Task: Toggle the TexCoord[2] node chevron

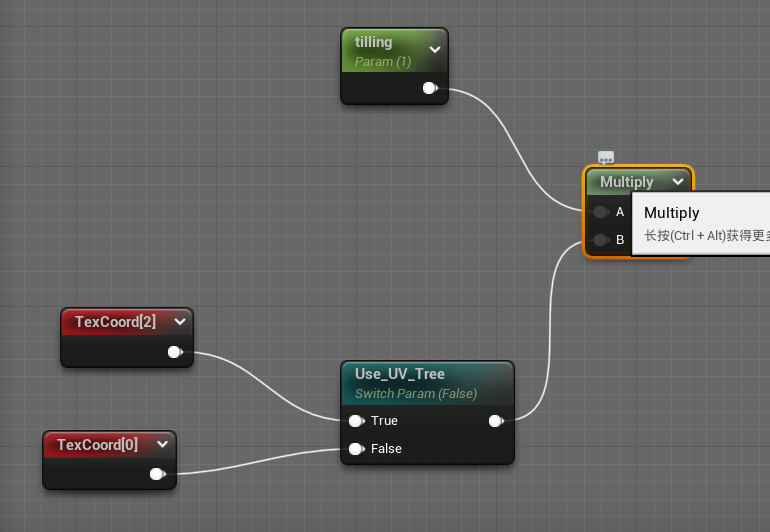Action: (x=180, y=322)
